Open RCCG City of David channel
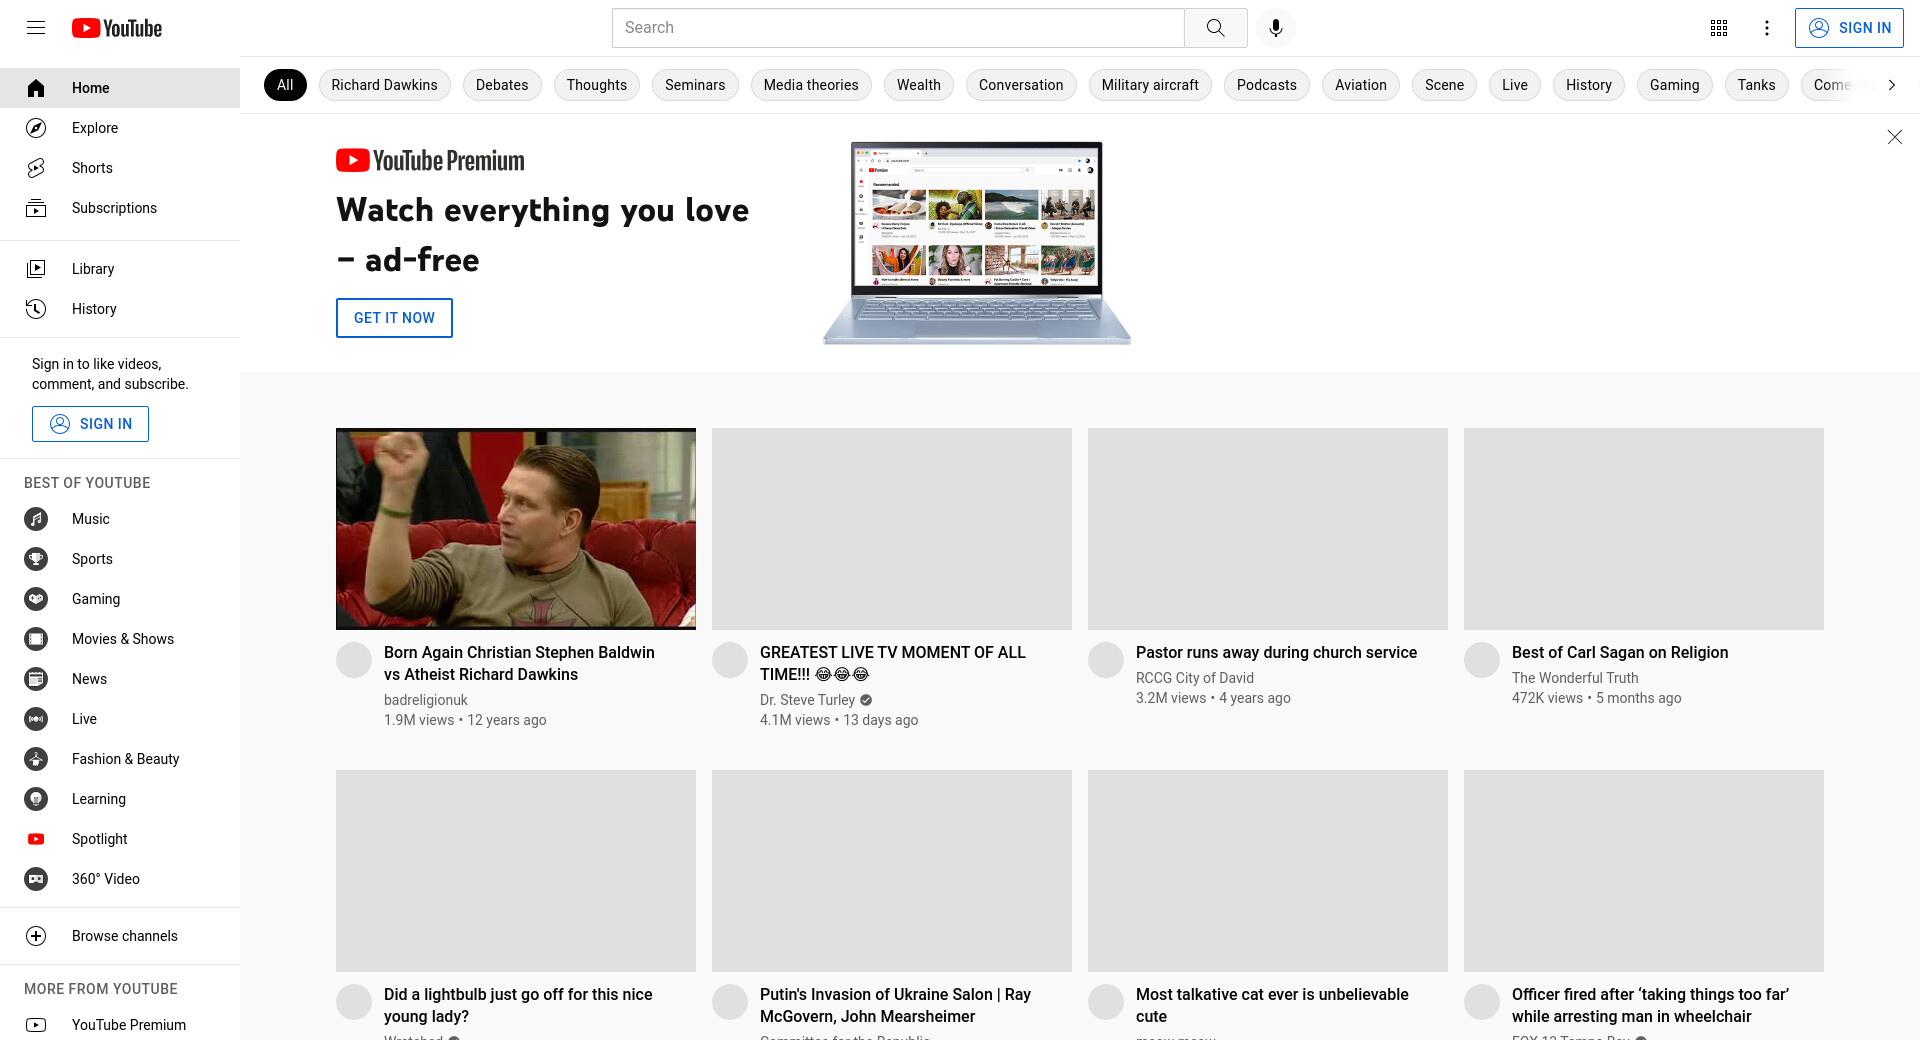Screen dimensions: 1920x1040 [x=1195, y=678]
